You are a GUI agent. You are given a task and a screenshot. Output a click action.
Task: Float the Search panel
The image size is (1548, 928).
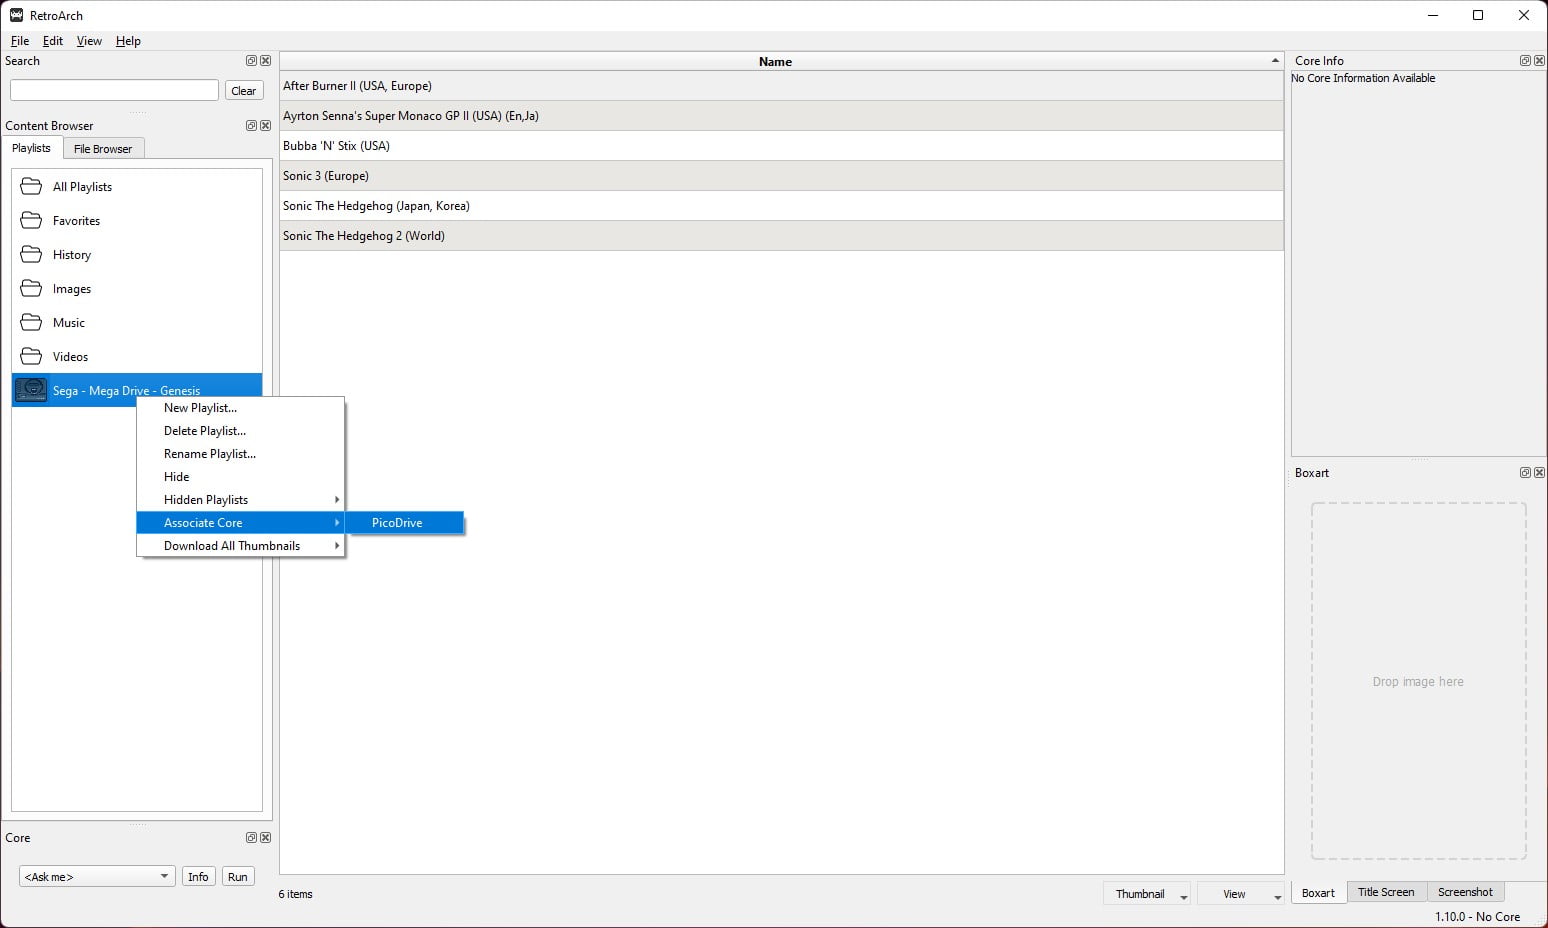coord(251,61)
